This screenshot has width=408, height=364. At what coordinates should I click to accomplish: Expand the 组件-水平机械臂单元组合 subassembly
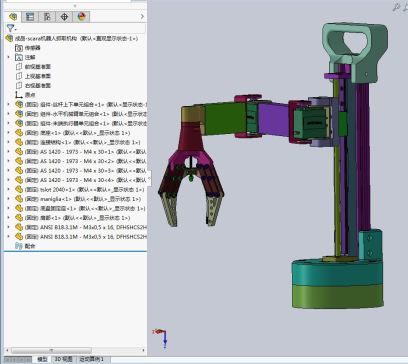(x=8, y=114)
